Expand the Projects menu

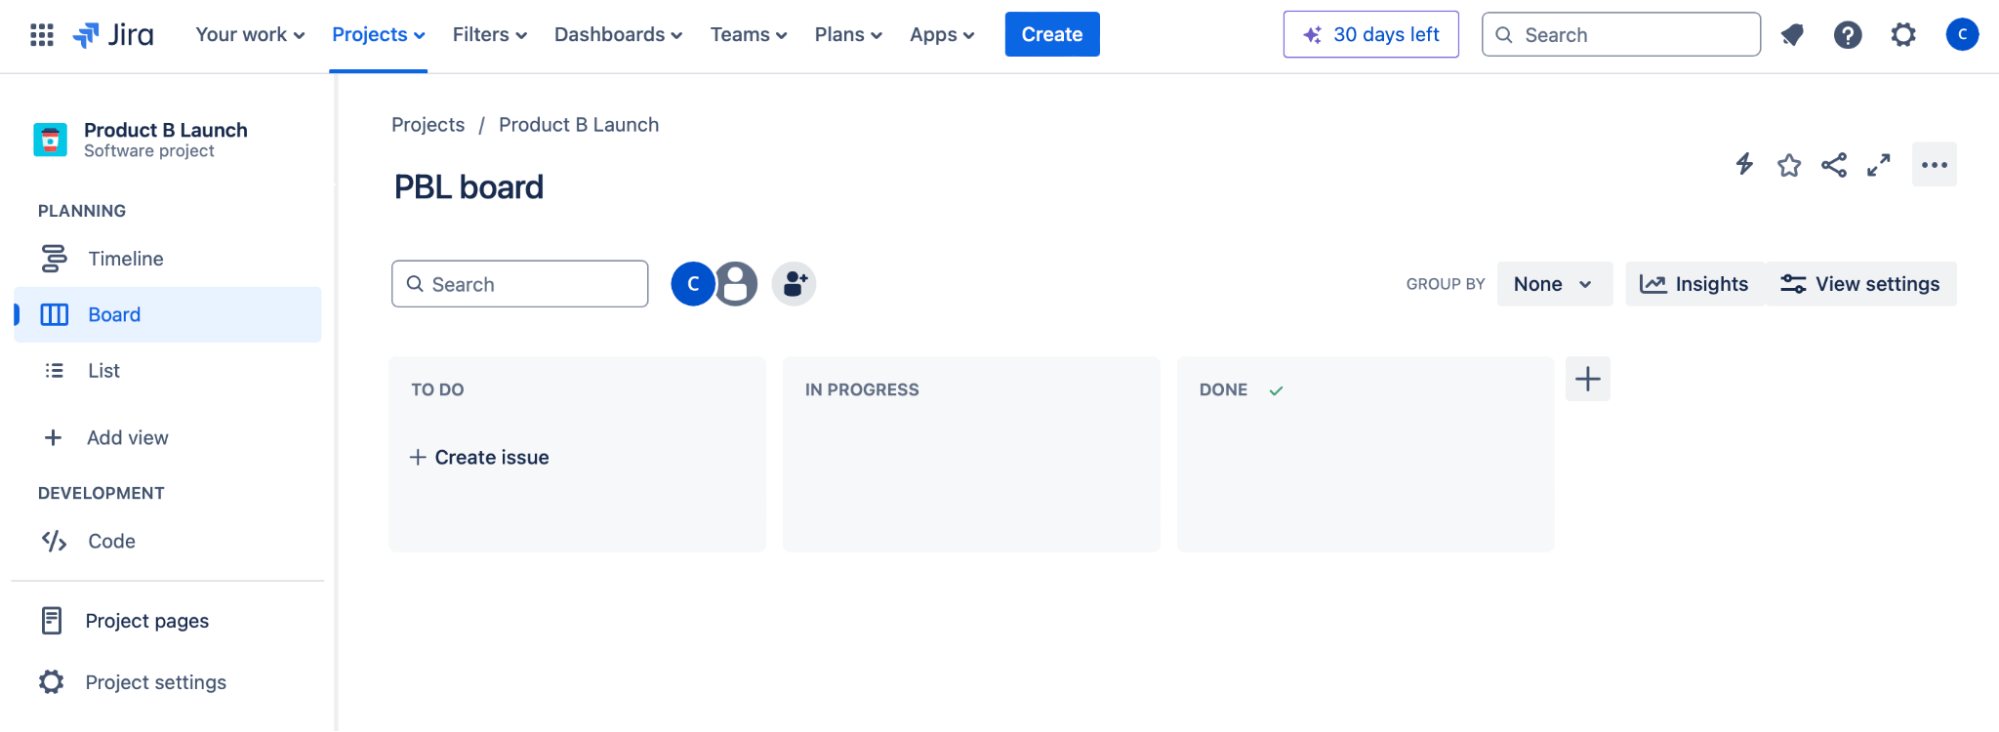coord(377,34)
